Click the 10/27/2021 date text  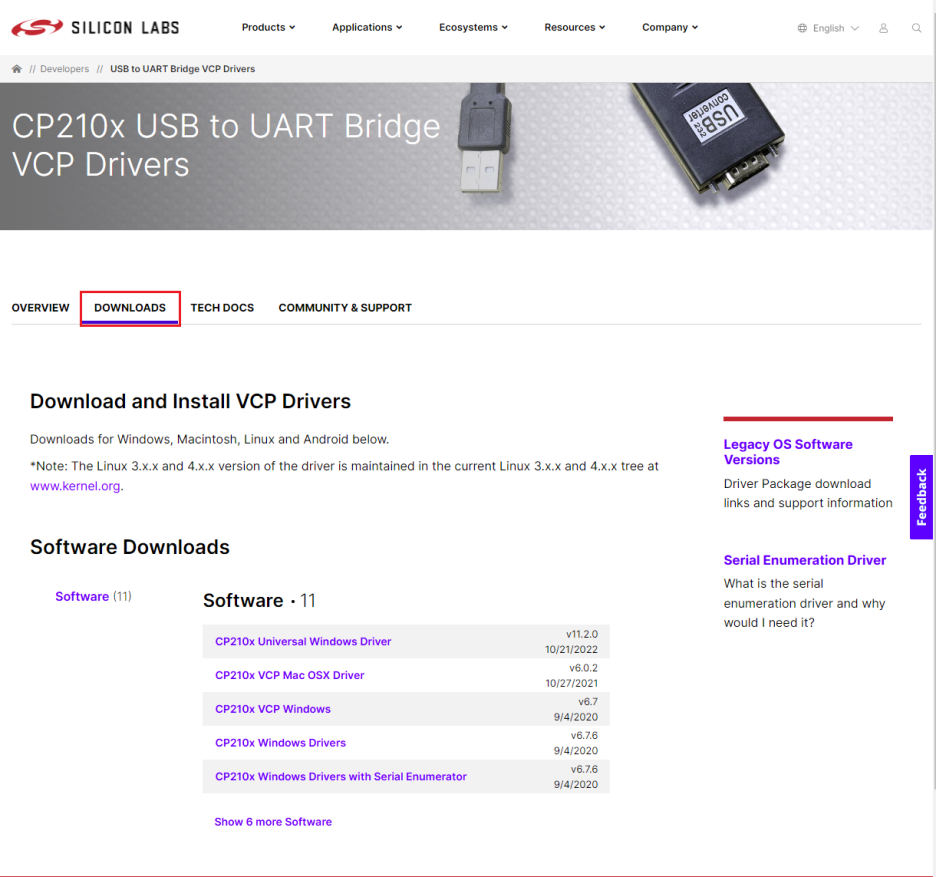[x=571, y=683]
